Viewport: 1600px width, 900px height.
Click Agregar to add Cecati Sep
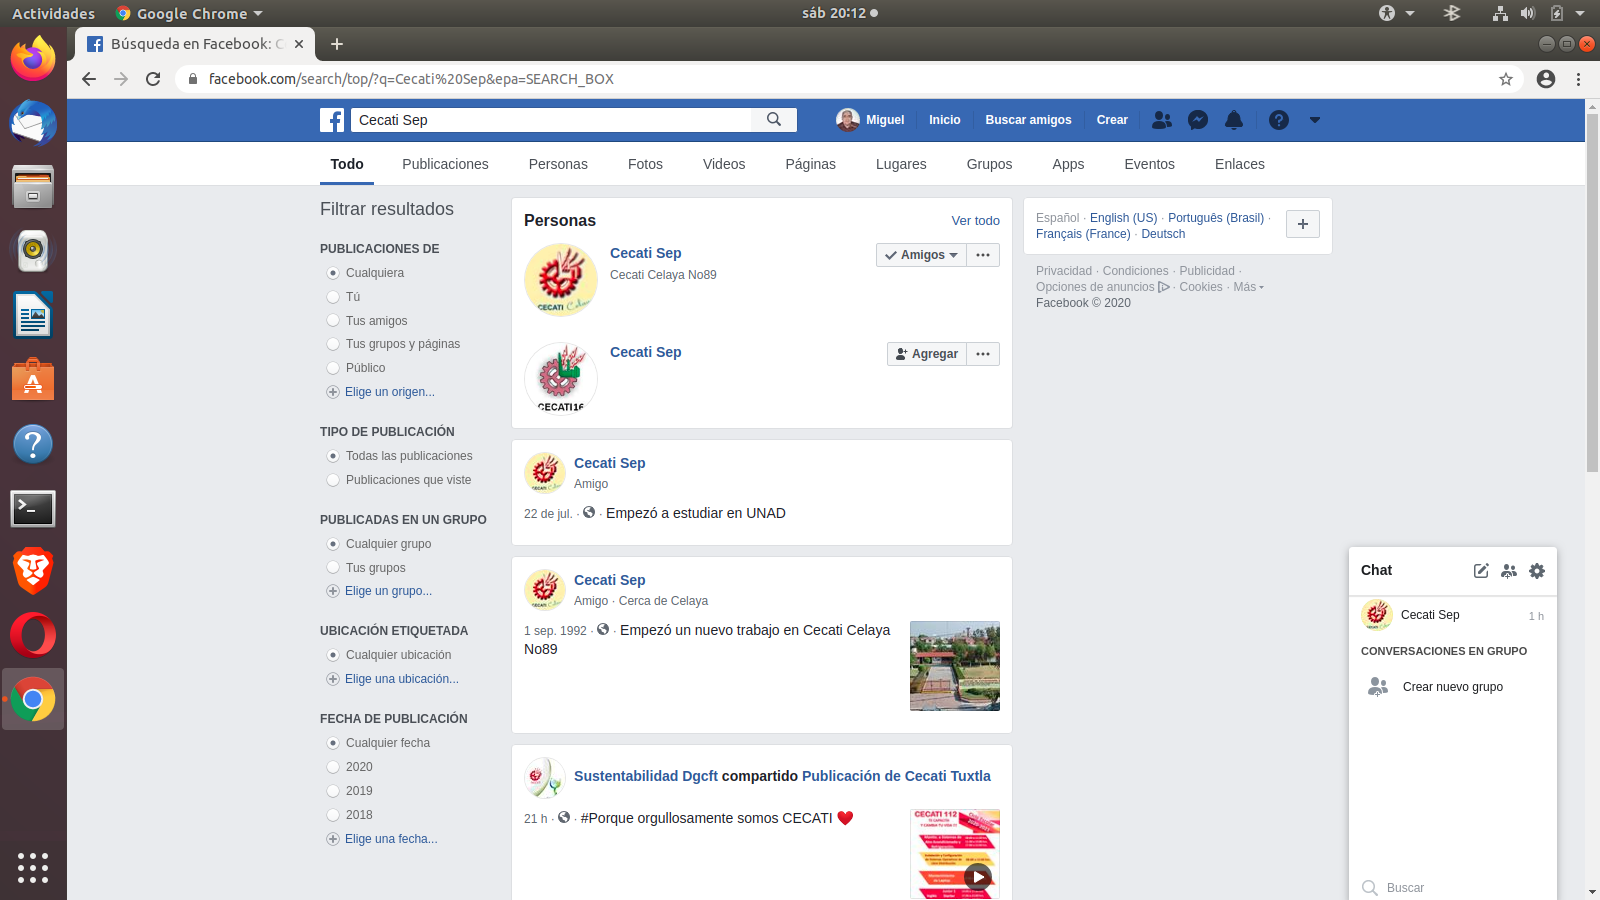click(927, 354)
